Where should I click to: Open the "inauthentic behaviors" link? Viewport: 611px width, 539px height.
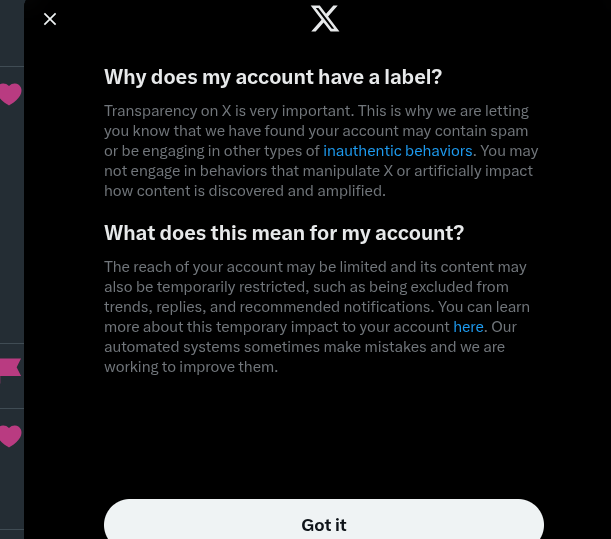tap(397, 150)
